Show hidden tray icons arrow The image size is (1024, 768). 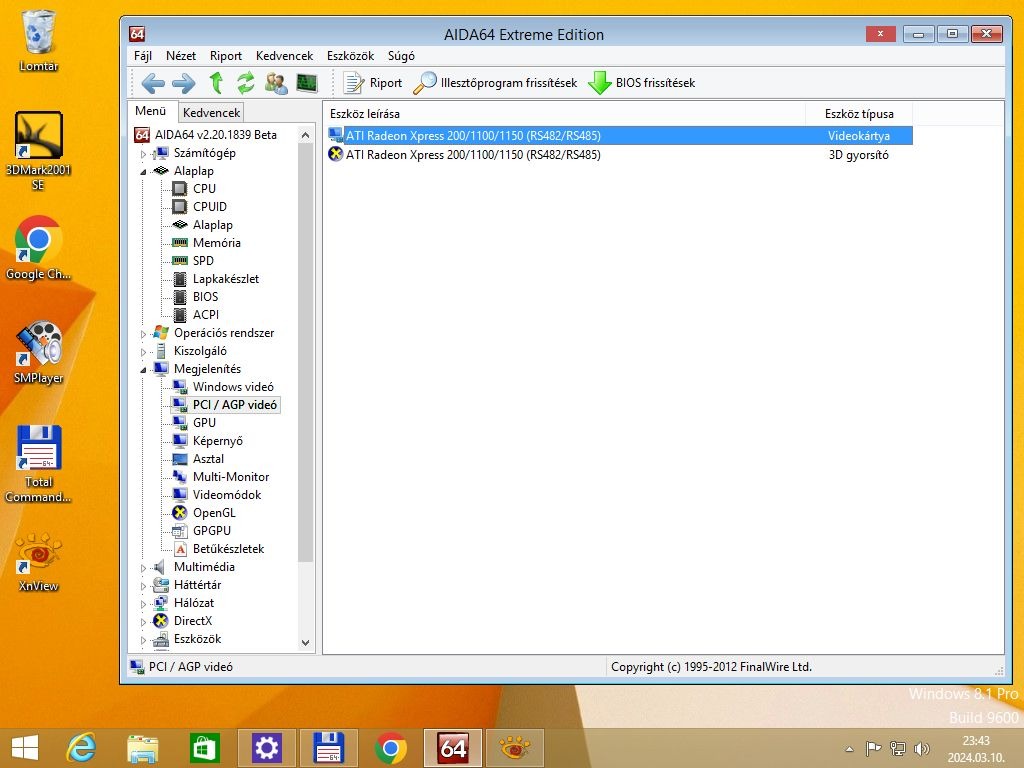849,749
